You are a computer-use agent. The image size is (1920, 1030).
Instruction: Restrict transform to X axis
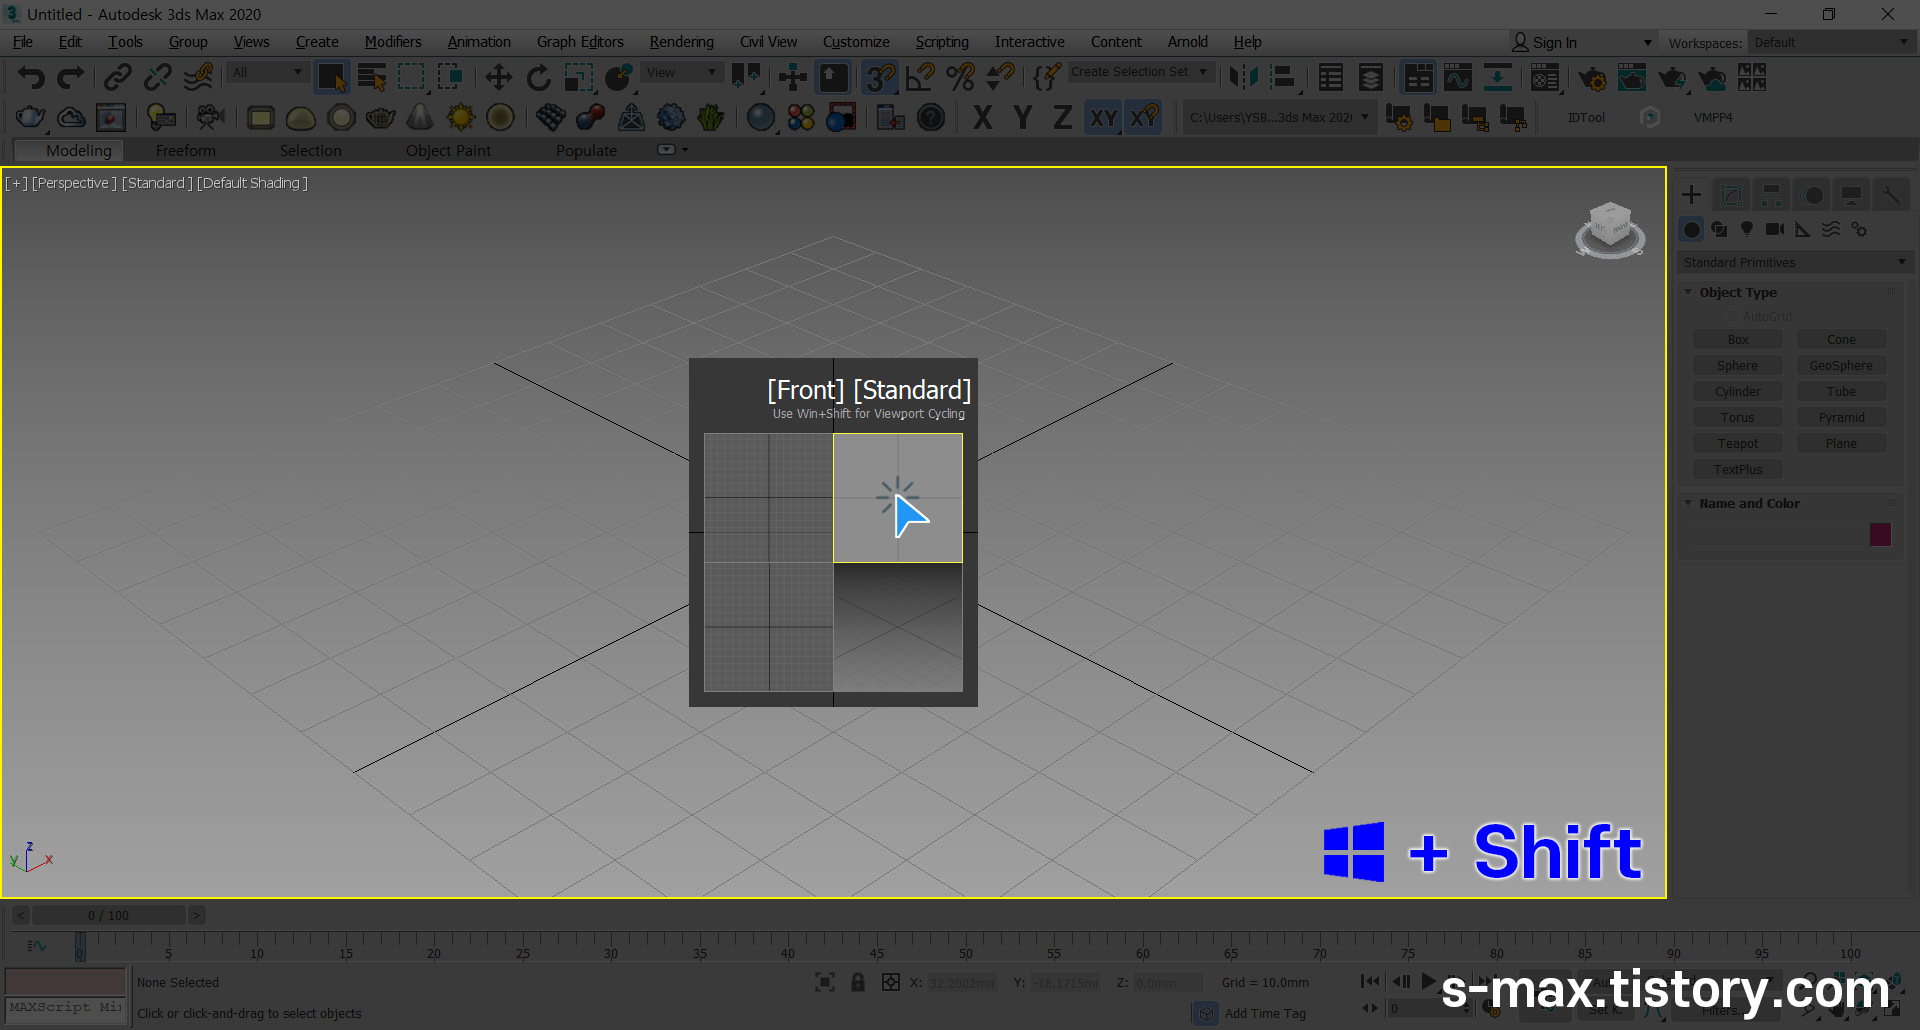click(x=983, y=118)
